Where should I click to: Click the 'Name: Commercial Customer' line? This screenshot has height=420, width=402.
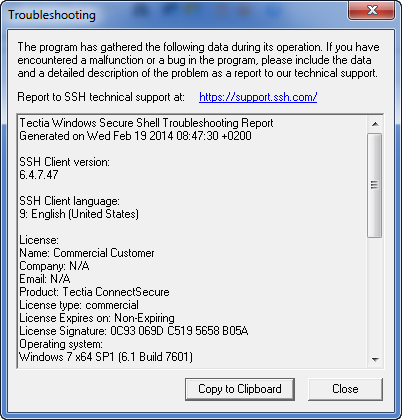87,253
